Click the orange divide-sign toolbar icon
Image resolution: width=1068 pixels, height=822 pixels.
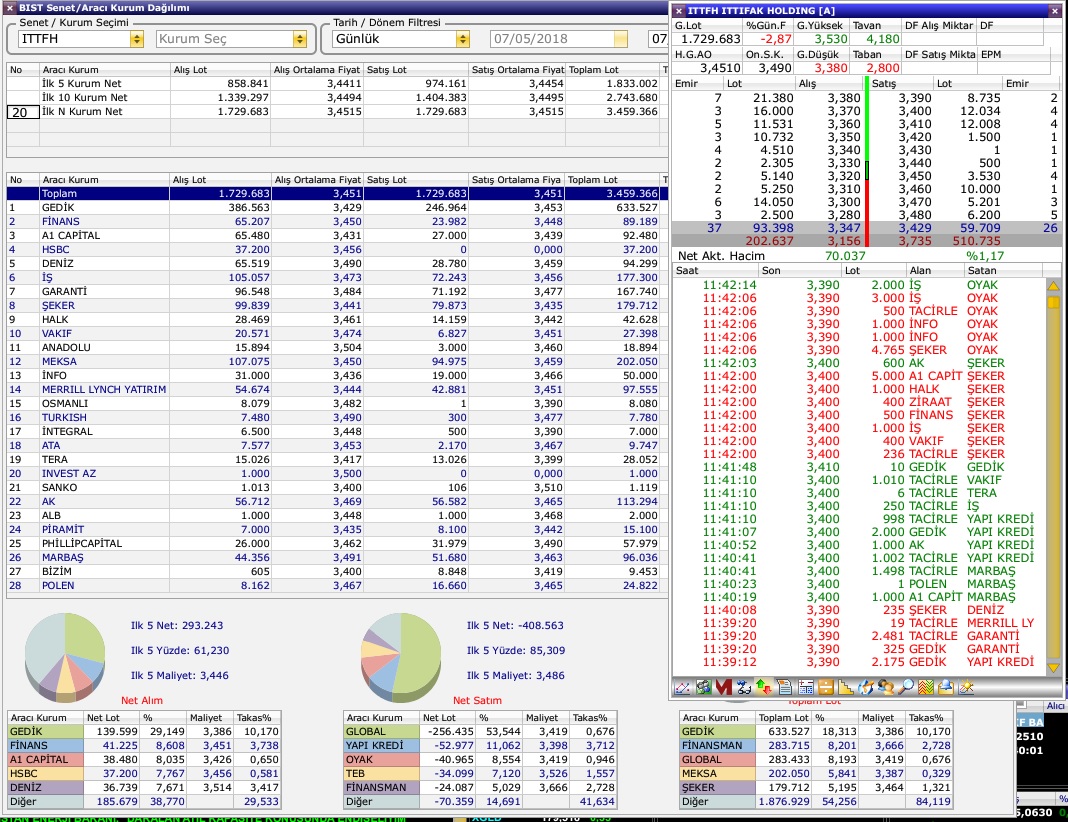tap(826, 688)
